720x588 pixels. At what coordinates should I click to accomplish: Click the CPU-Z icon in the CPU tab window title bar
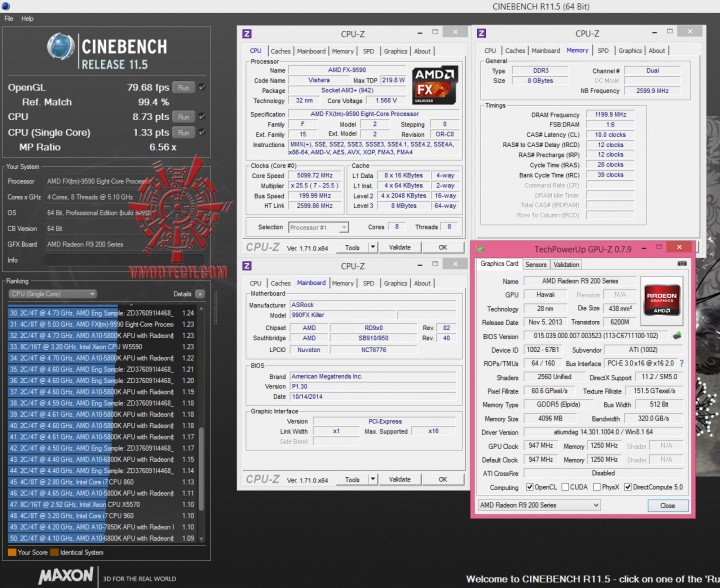247,34
